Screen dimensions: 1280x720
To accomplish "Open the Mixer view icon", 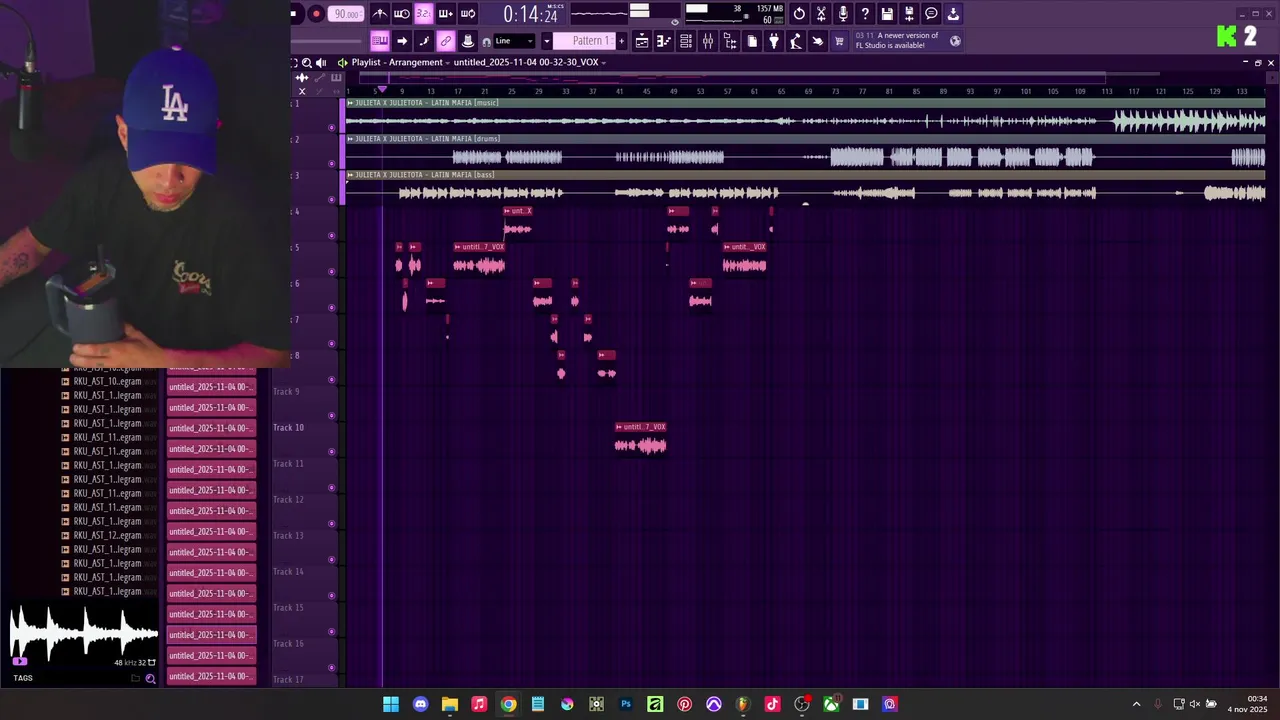I will click(708, 41).
